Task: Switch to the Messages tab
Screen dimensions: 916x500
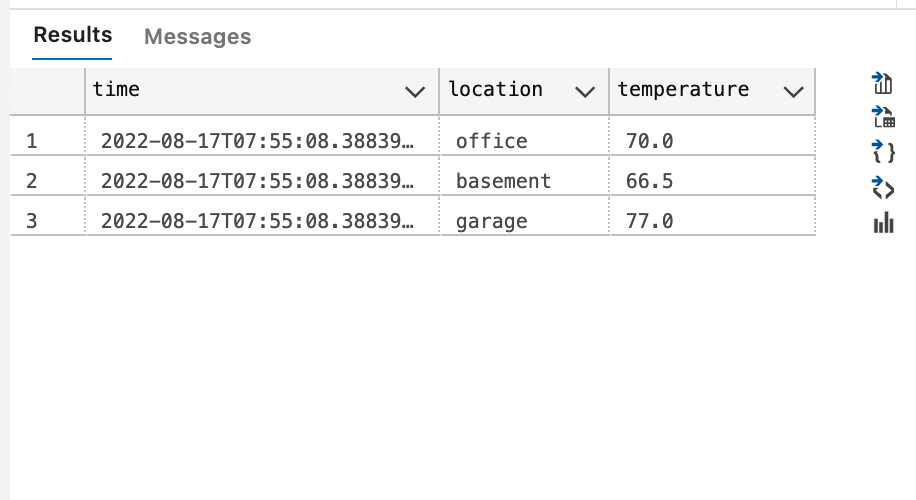Action: tap(197, 37)
